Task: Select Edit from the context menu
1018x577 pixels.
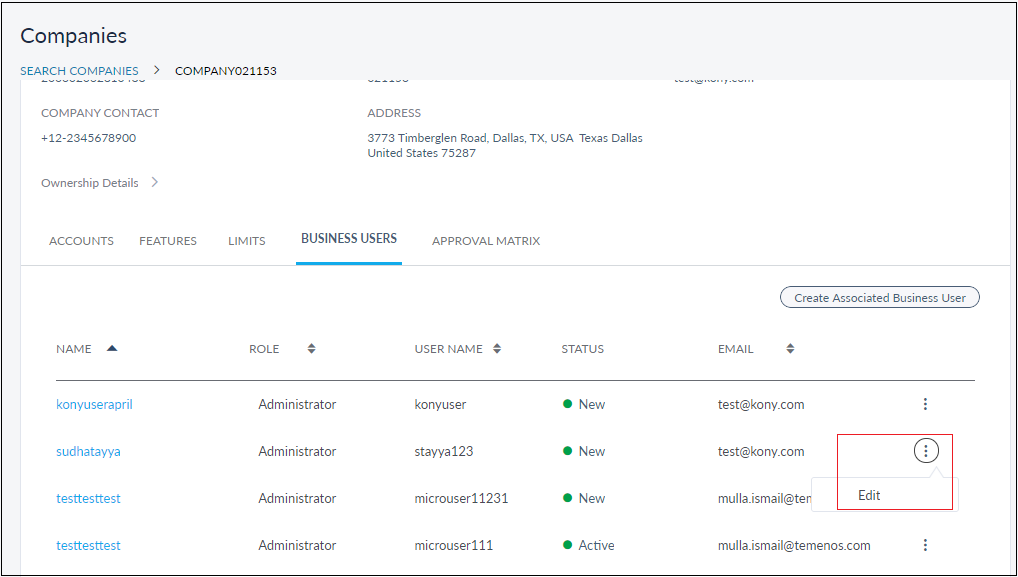Action: point(869,495)
